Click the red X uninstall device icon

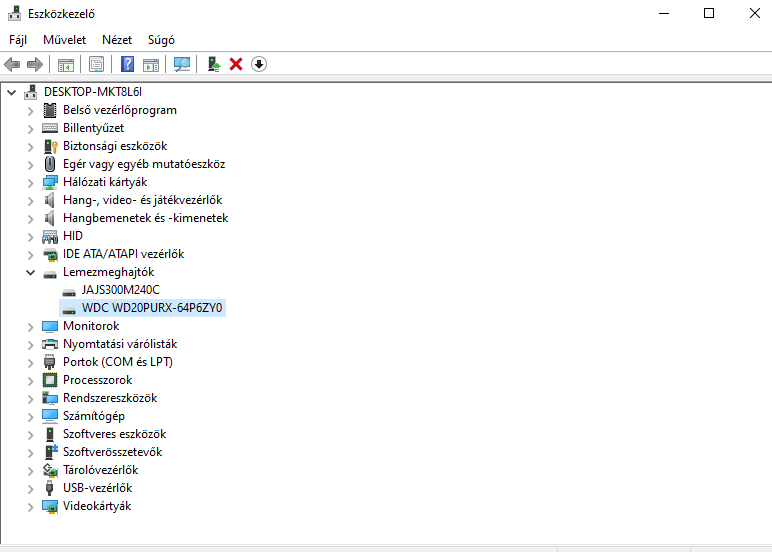pyautogui.click(x=236, y=65)
